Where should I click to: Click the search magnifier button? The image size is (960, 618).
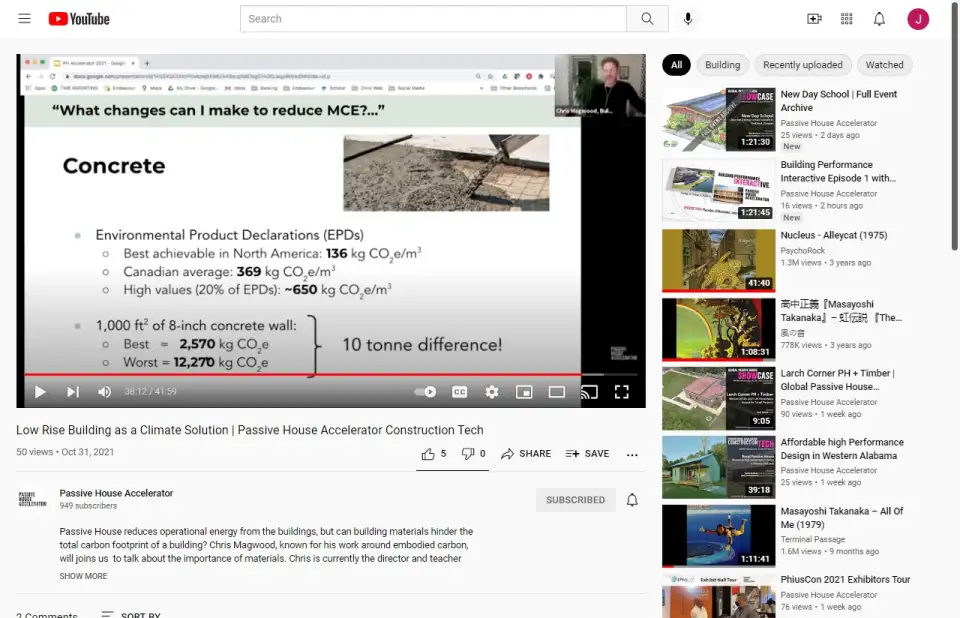click(x=647, y=19)
